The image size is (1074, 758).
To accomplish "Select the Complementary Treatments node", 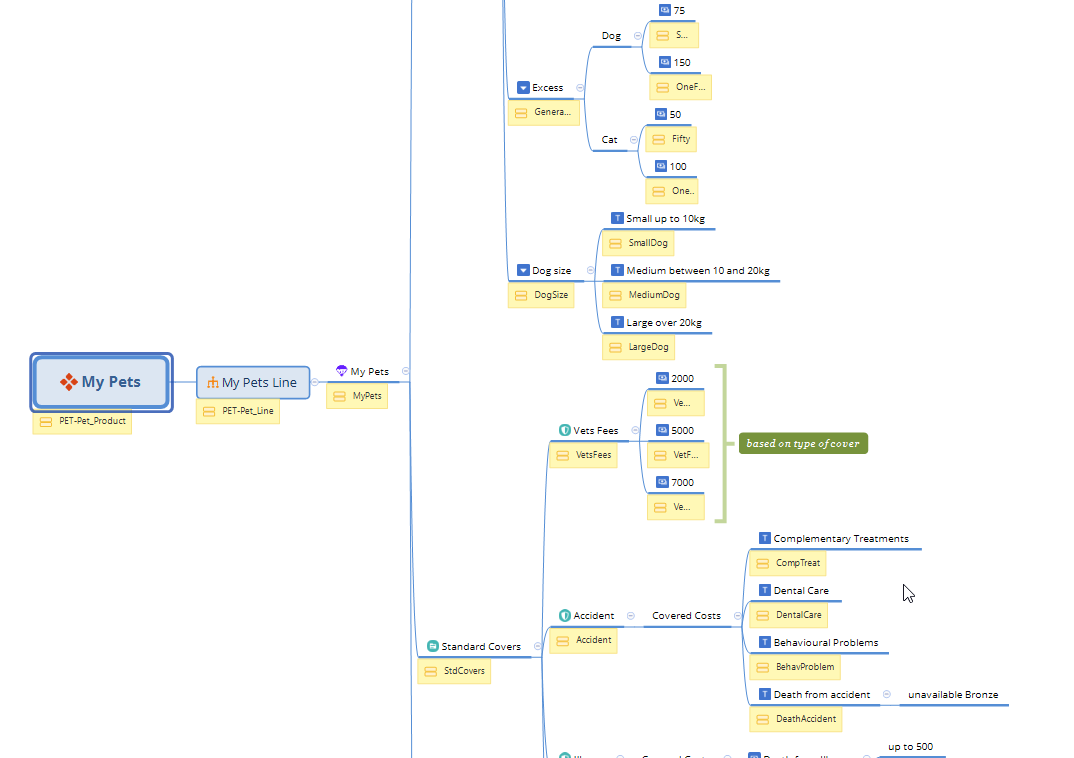I will [x=840, y=539].
